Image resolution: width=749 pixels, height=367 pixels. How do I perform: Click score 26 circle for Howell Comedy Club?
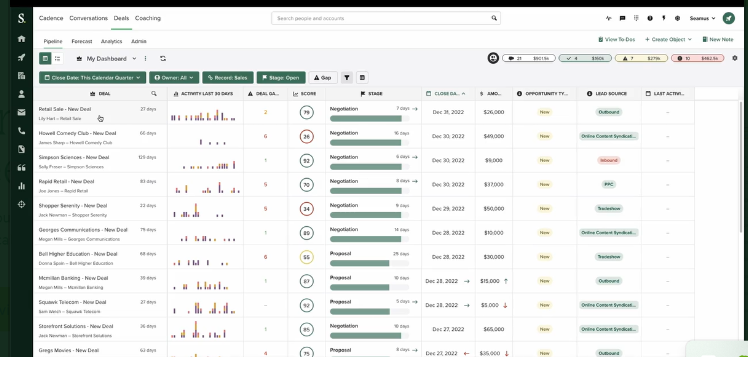[x=306, y=137]
